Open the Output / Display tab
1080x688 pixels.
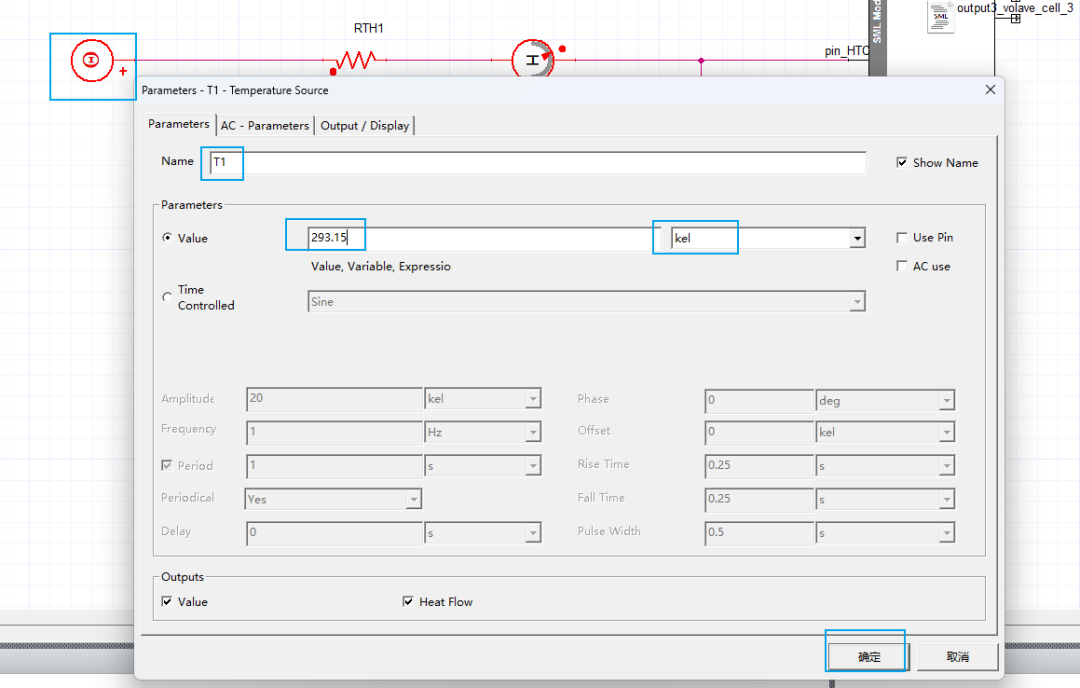tap(364, 126)
